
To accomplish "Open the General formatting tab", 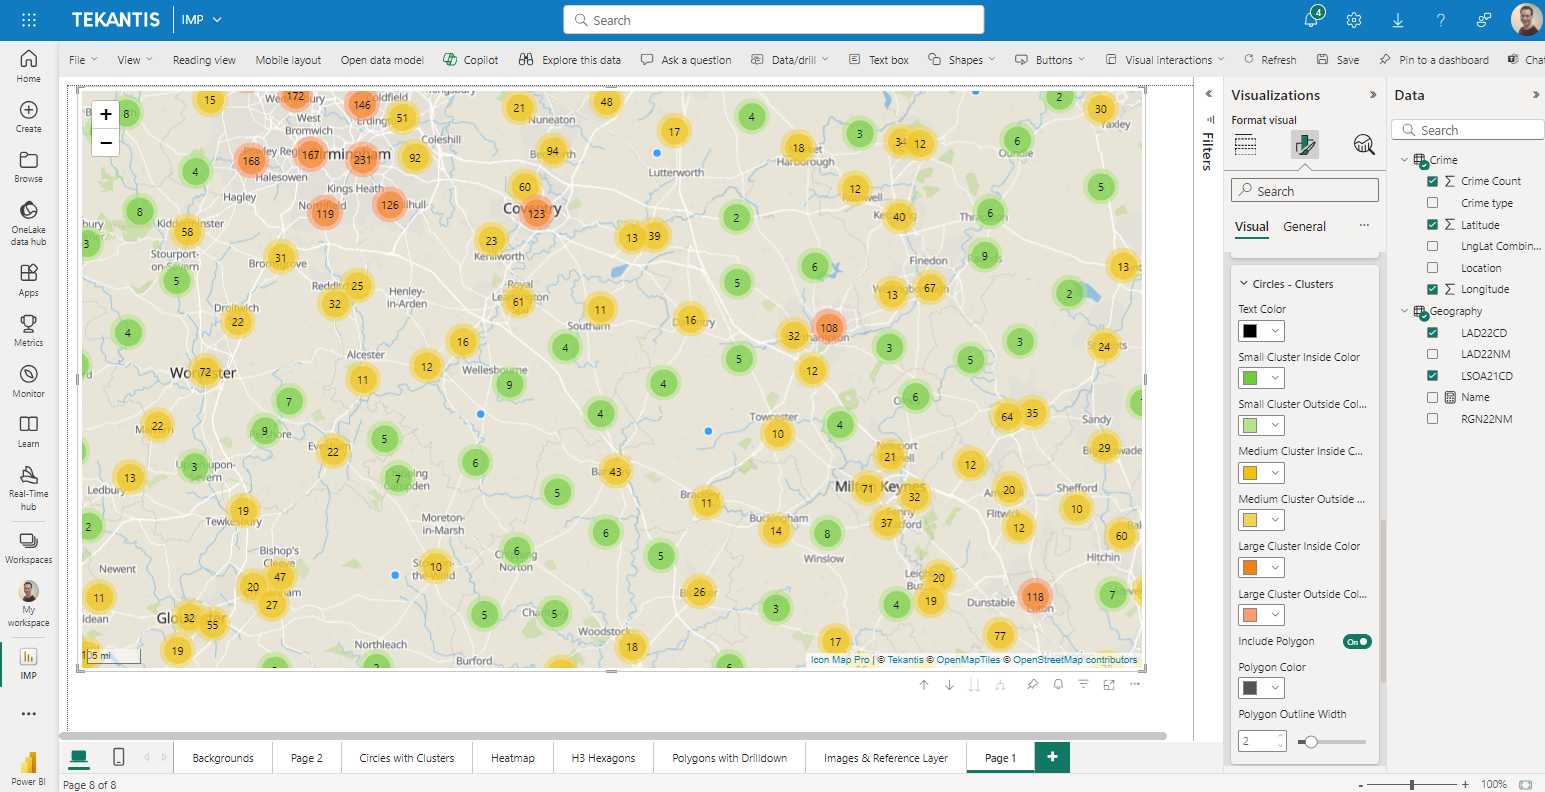I will pyautogui.click(x=1304, y=227).
